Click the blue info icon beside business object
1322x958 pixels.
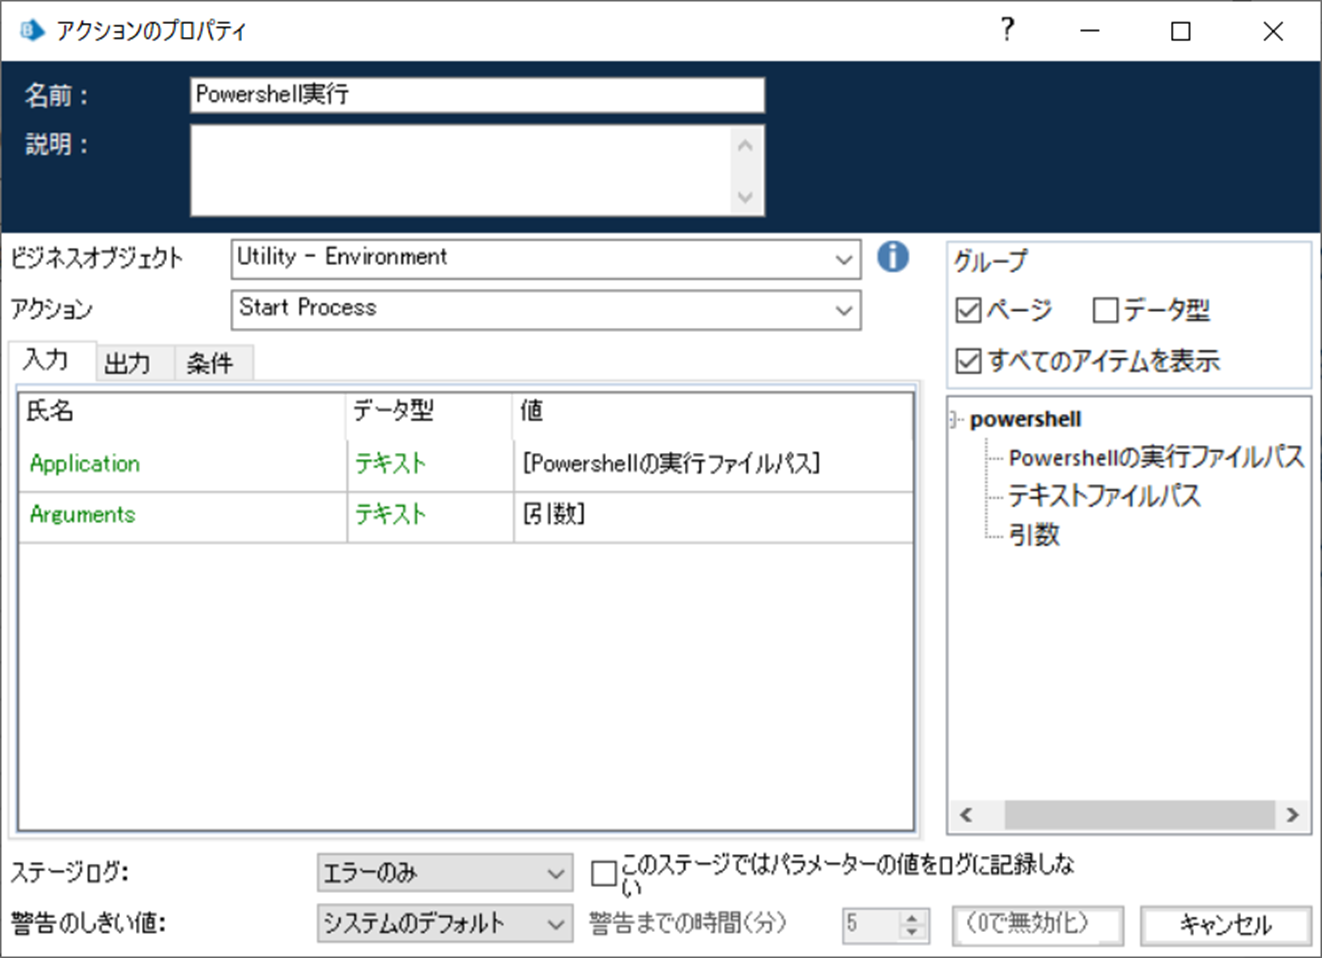(x=893, y=257)
